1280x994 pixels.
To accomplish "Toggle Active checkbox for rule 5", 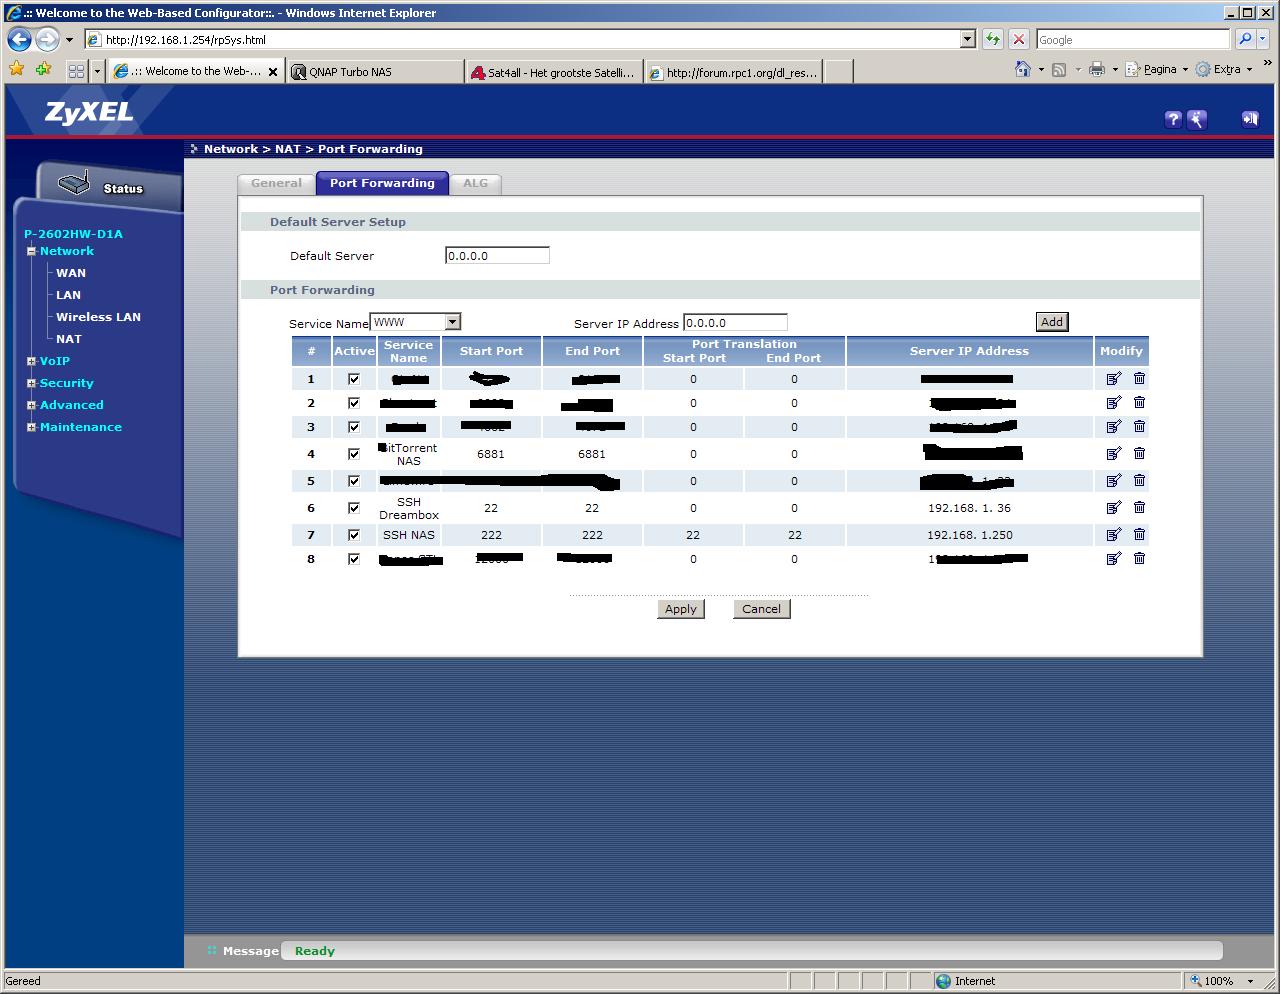I will 353,481.
